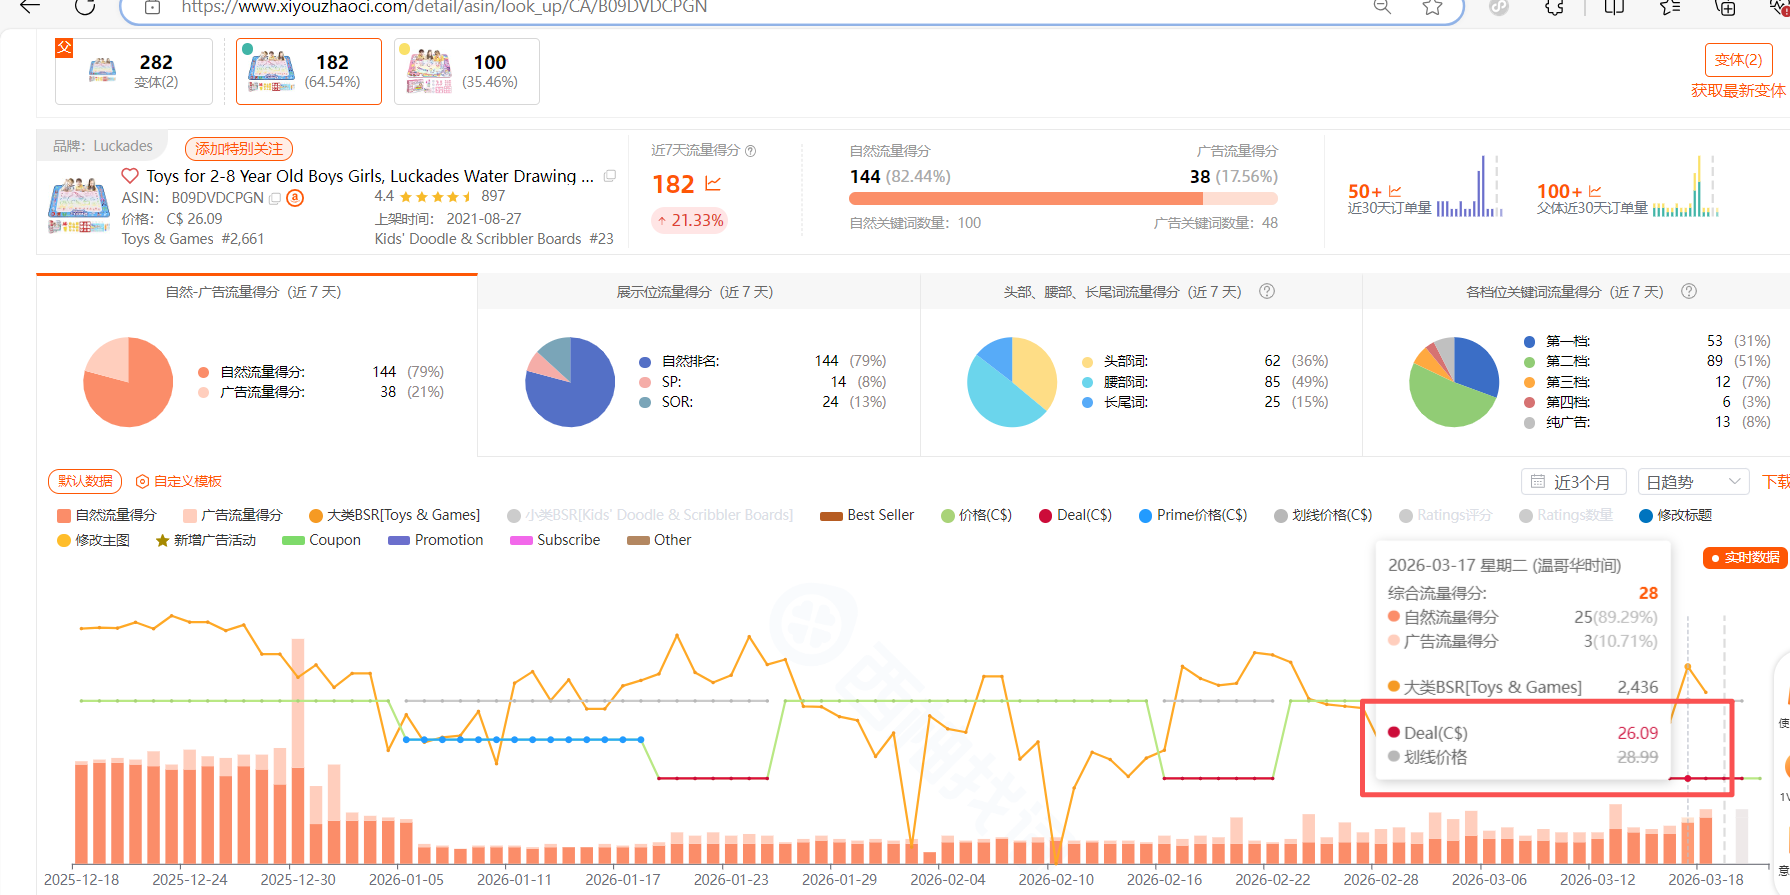Click the orange 自然流量得分 bar in progress bar
The image size is (1790, 895).
coord(1010,199)
